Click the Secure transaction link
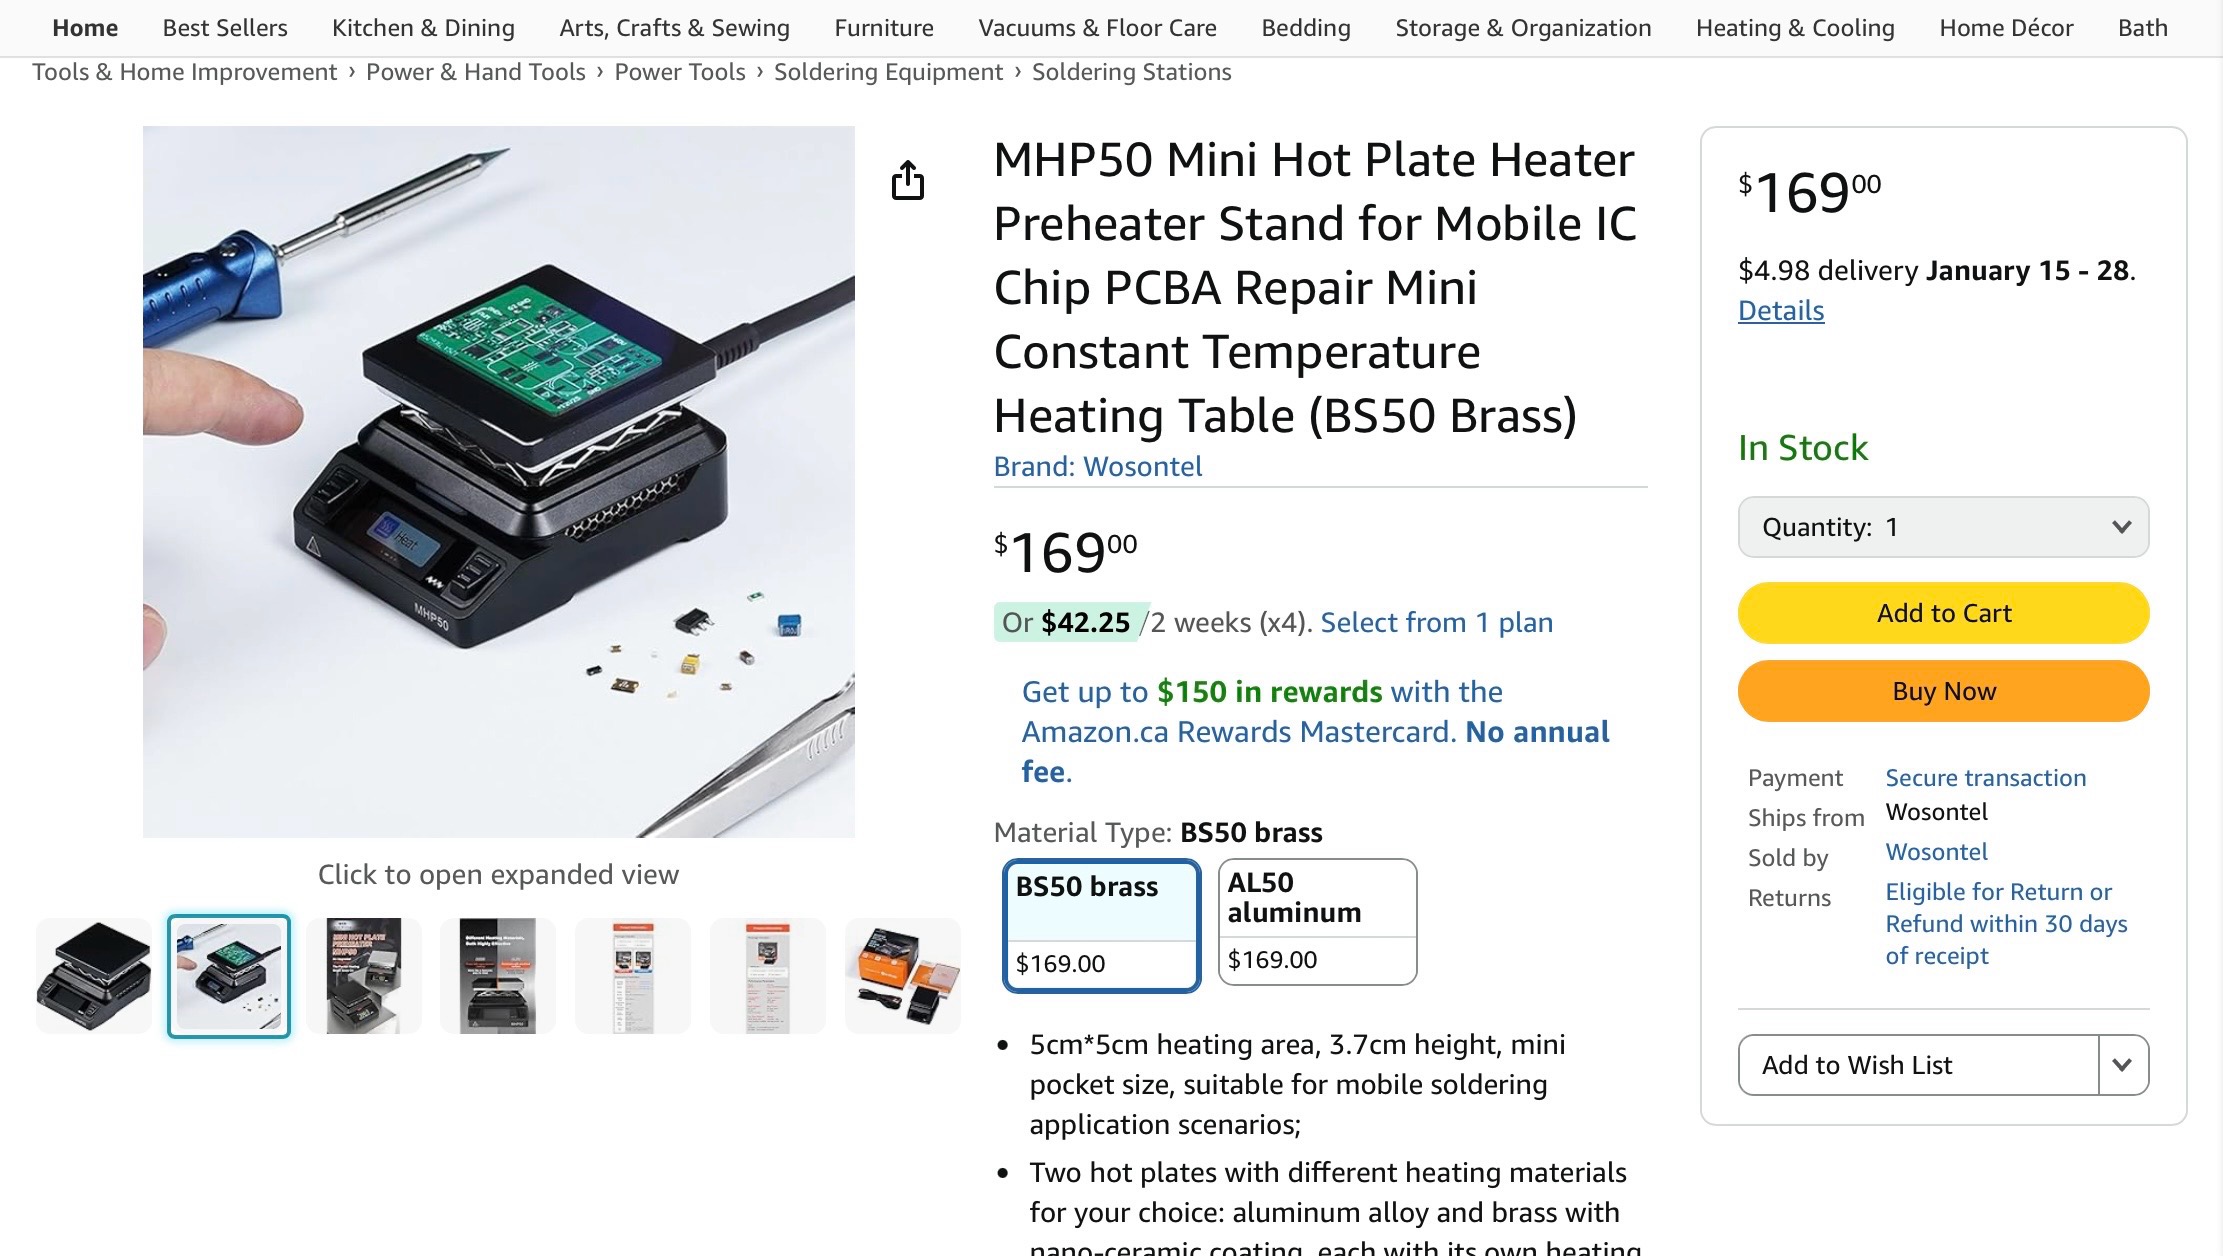 pyautogui.click(x=1984, y=777)
